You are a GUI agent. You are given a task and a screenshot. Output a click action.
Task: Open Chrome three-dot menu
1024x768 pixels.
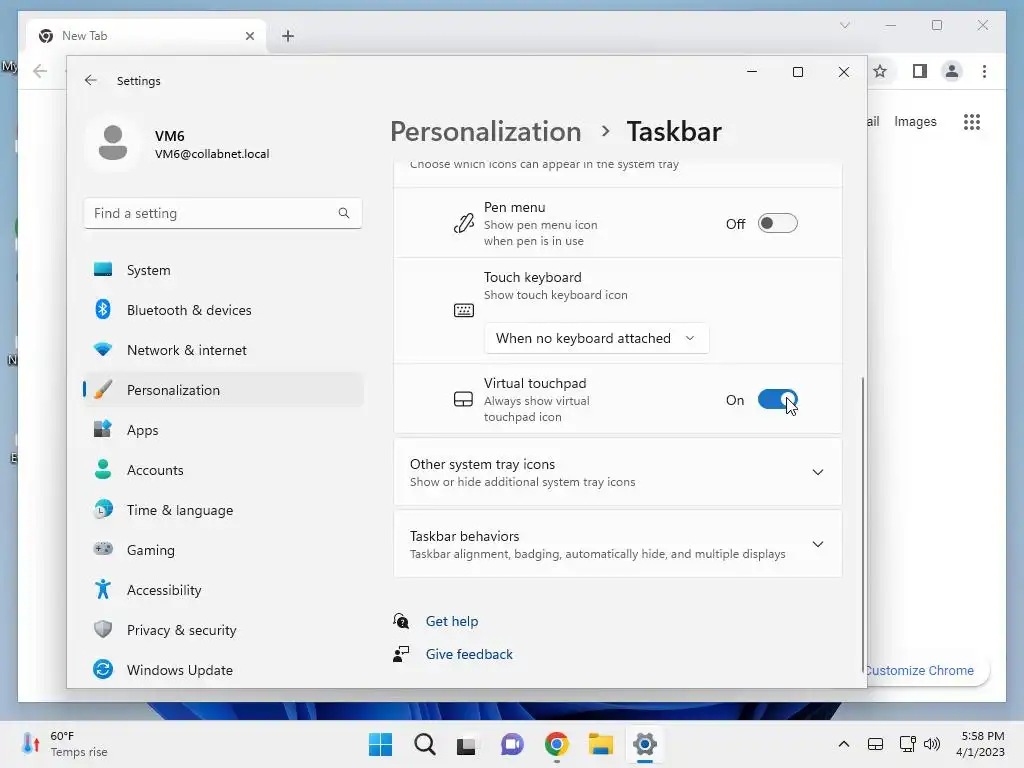(984, 71)
